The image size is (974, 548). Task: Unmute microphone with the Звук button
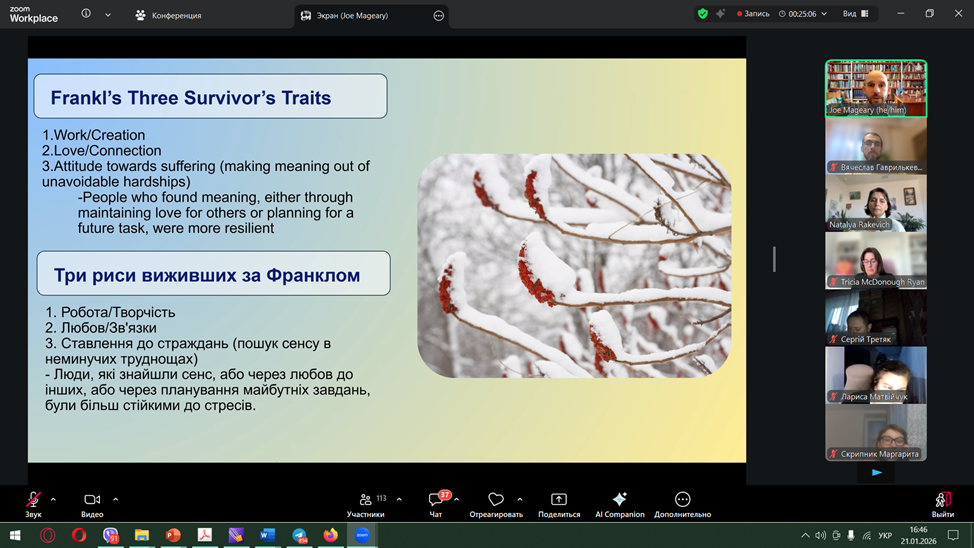(33, 500)
